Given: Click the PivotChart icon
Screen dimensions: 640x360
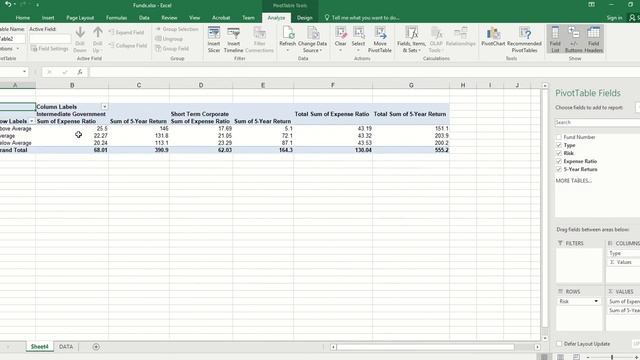Looking at the screenshot, I should tap(493, 33).
